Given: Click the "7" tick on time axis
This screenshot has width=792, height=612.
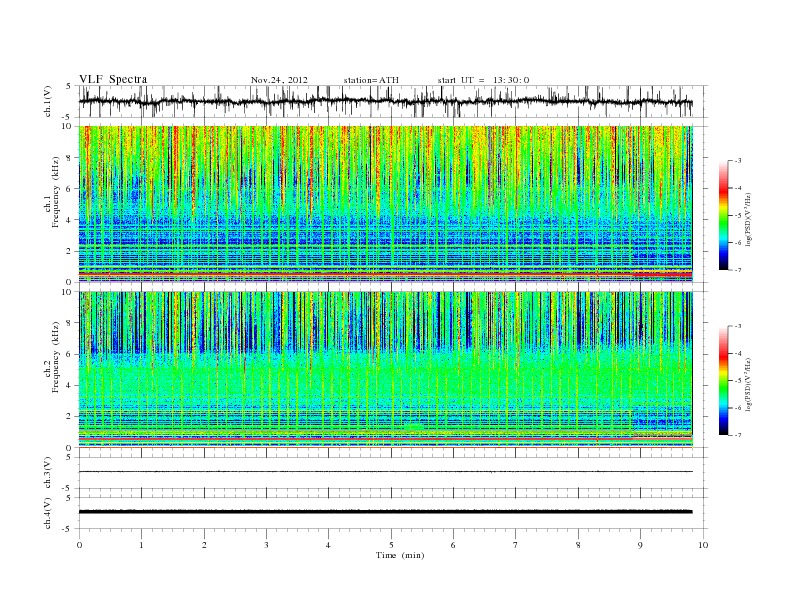Looking at the screenshot, I should (516, 545).
